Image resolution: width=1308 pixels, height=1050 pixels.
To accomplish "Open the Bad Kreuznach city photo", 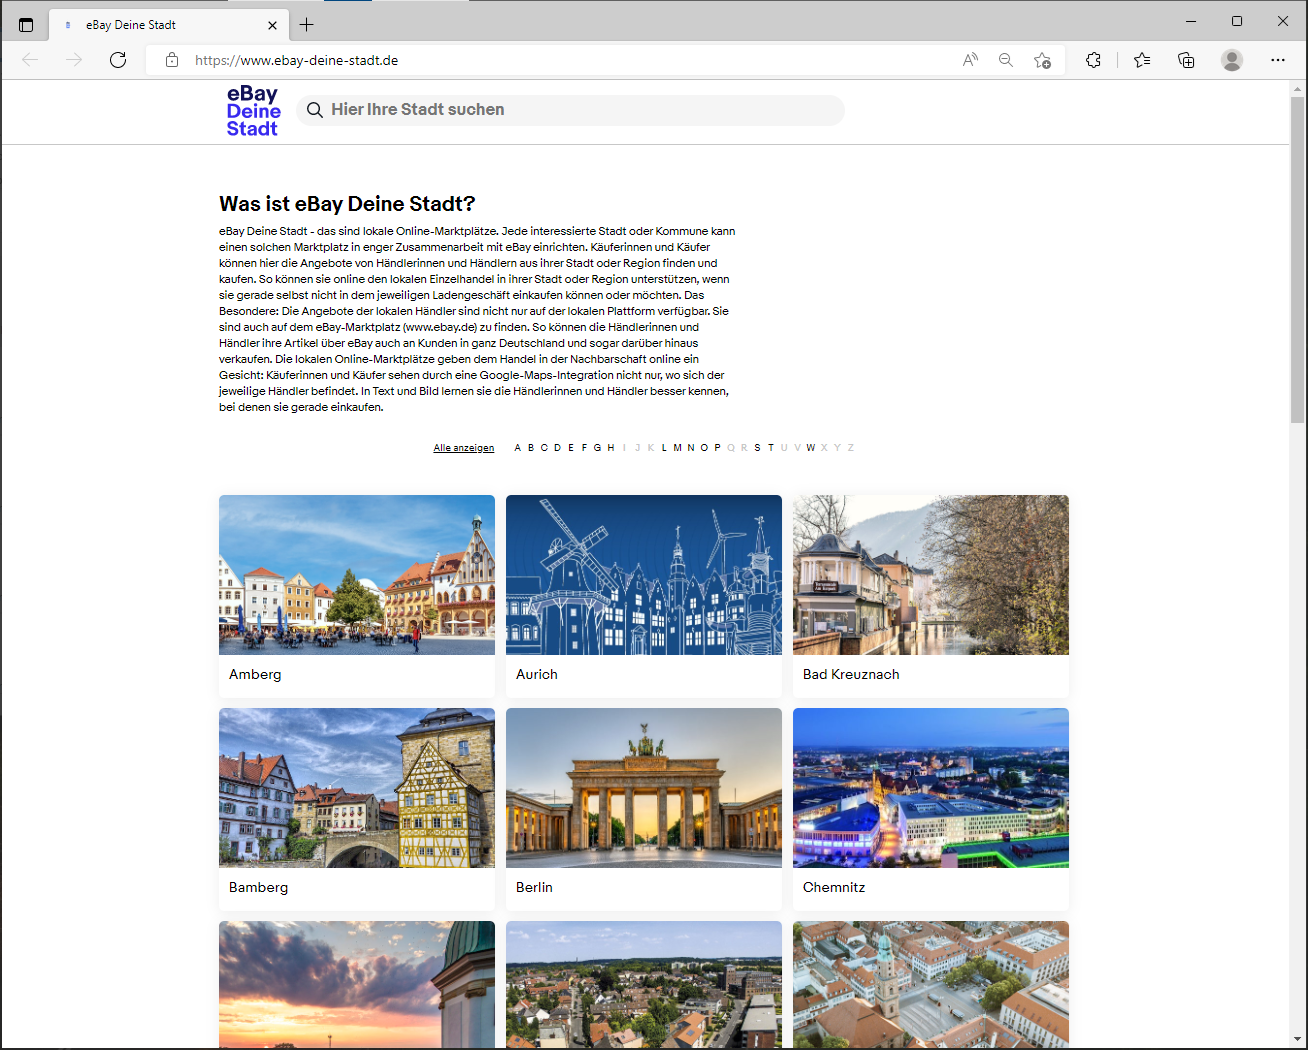I will 931,575.
